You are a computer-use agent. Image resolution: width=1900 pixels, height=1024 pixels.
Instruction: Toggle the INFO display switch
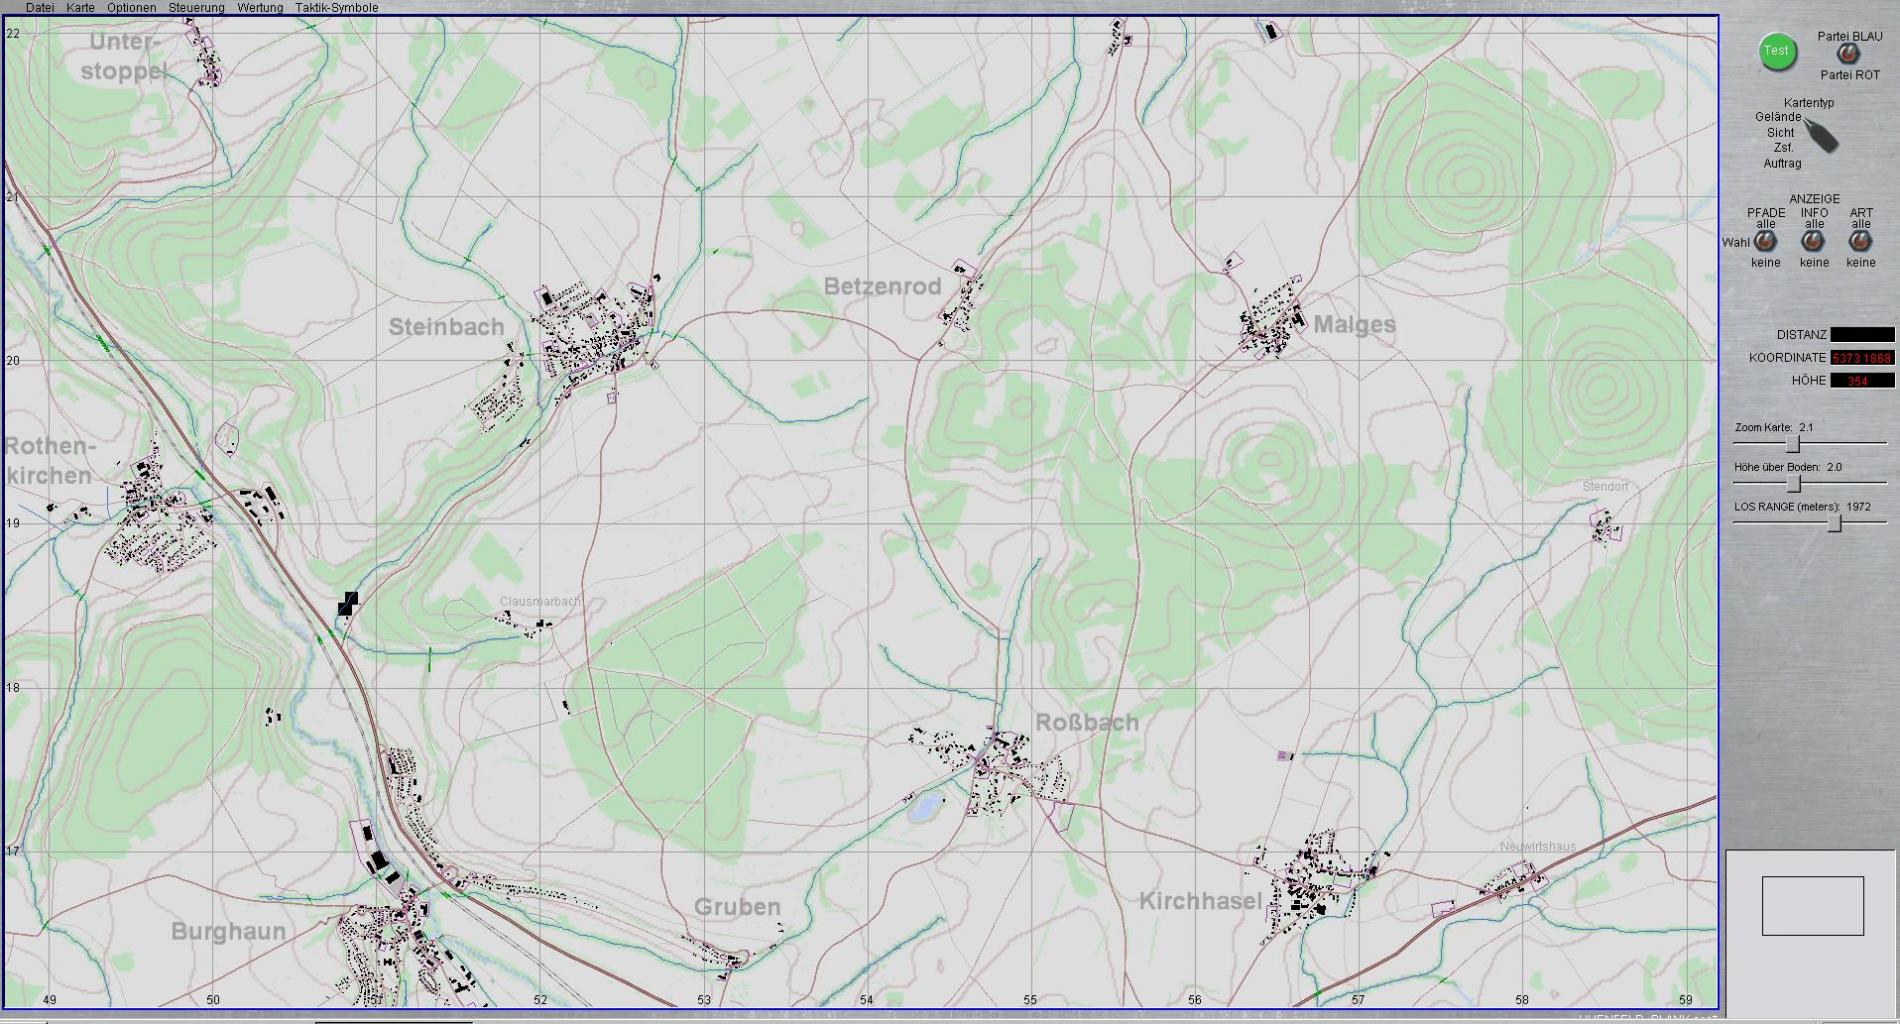click(x=1813, y=242)
